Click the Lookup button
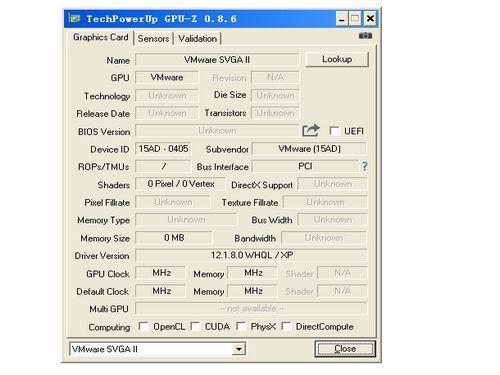Image resolution: width=500 pixels, height=375 pixels. (337, 59)
